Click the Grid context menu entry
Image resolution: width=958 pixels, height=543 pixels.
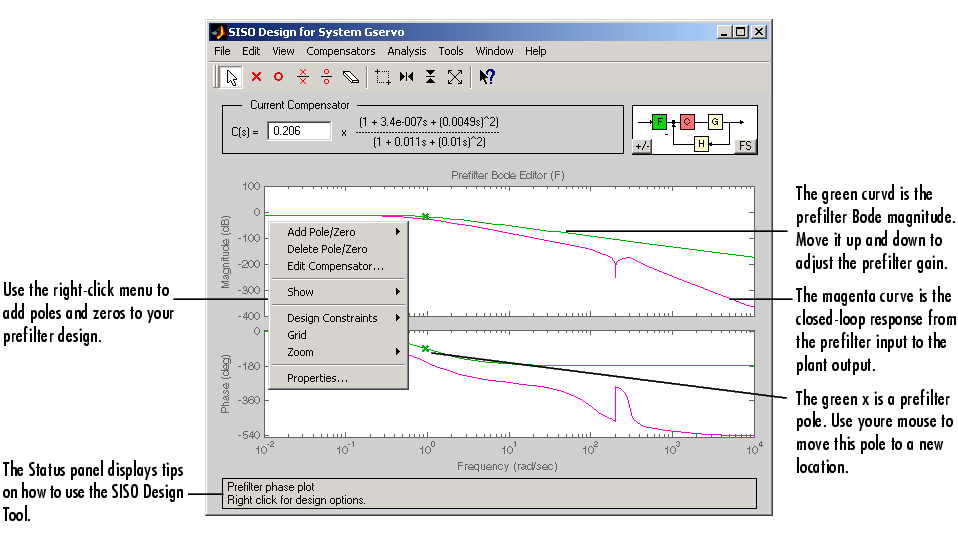coord(297,335)
